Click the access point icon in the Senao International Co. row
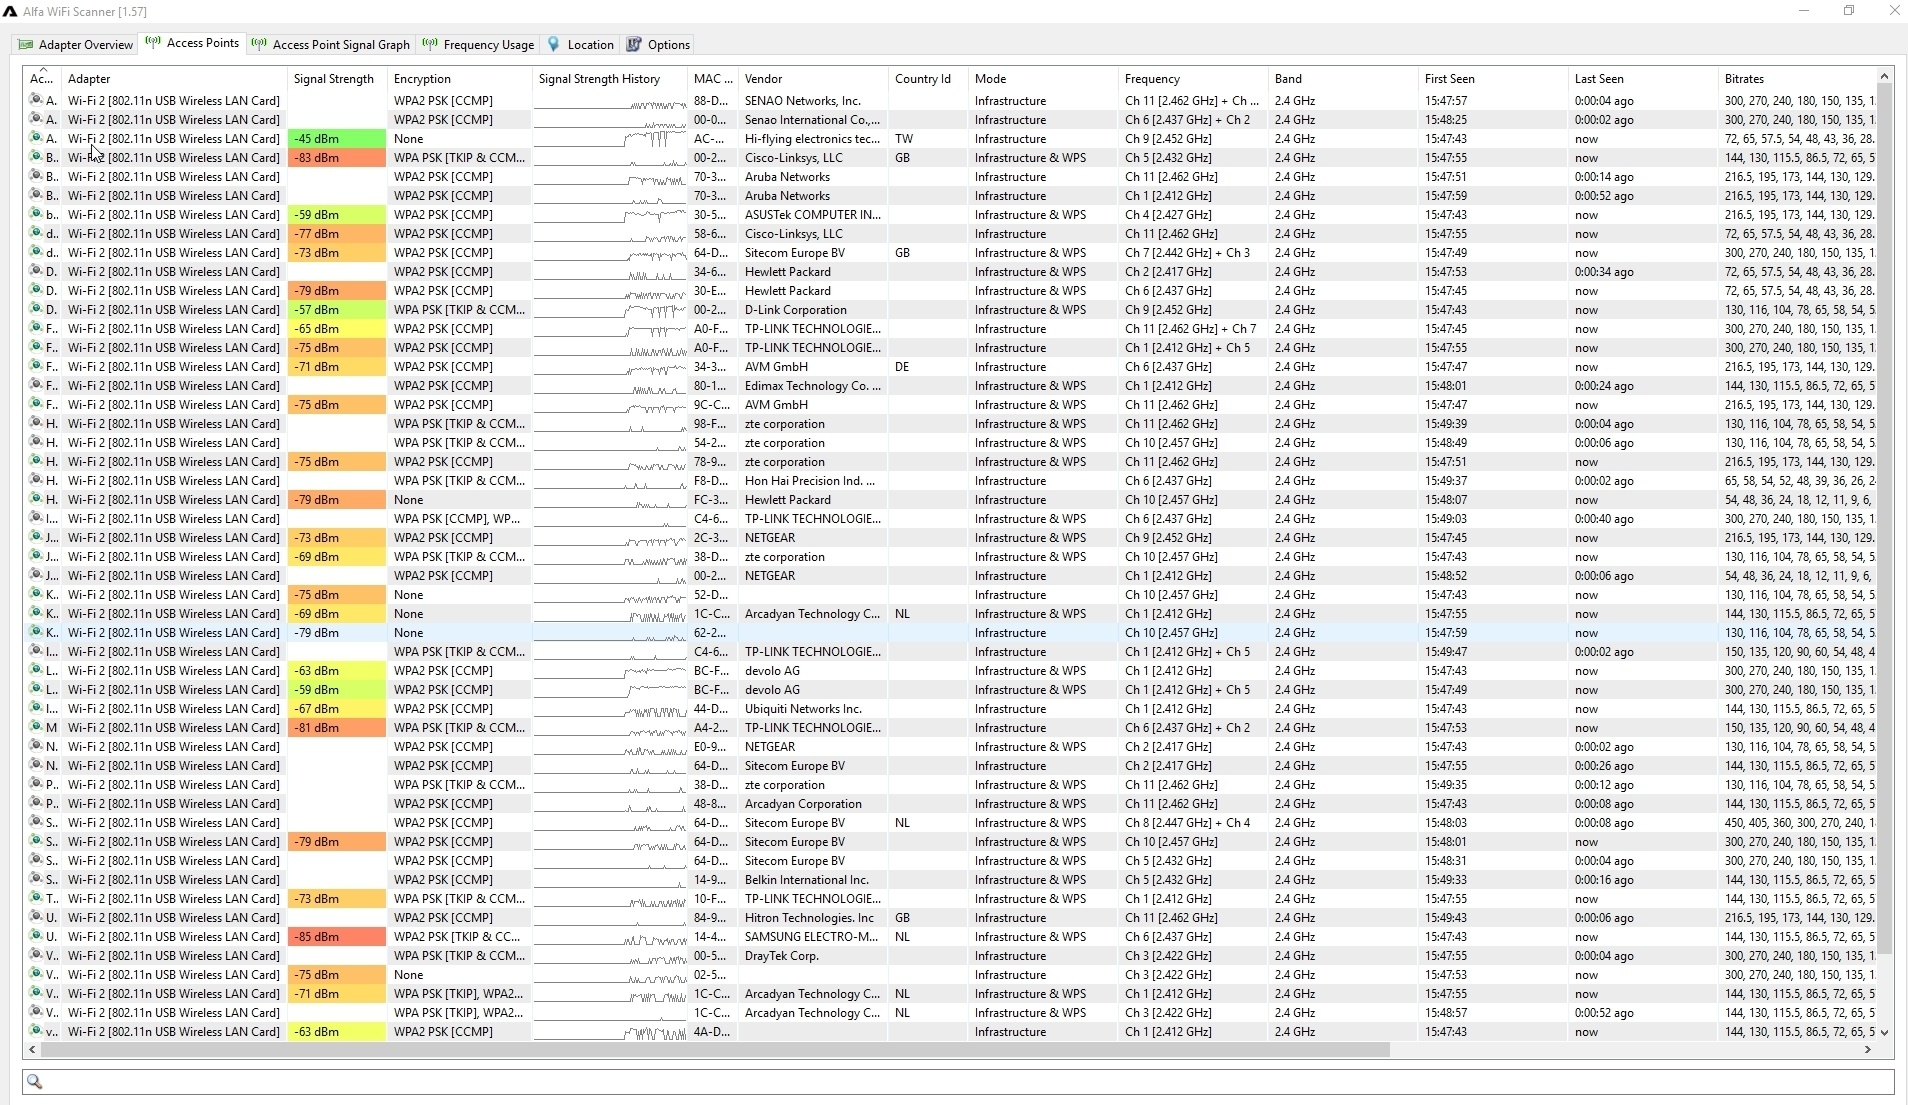This screenshot has height=1105, width=1908. [35, 119]
